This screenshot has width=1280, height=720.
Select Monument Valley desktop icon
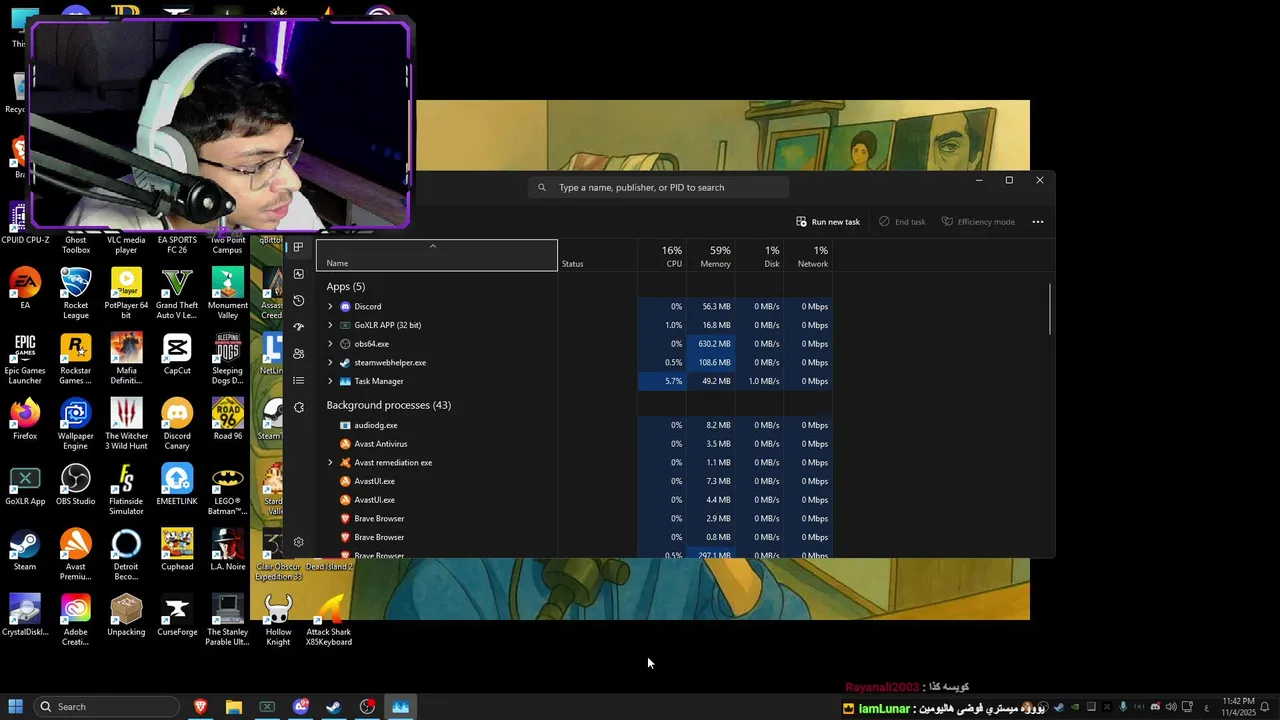228,293
